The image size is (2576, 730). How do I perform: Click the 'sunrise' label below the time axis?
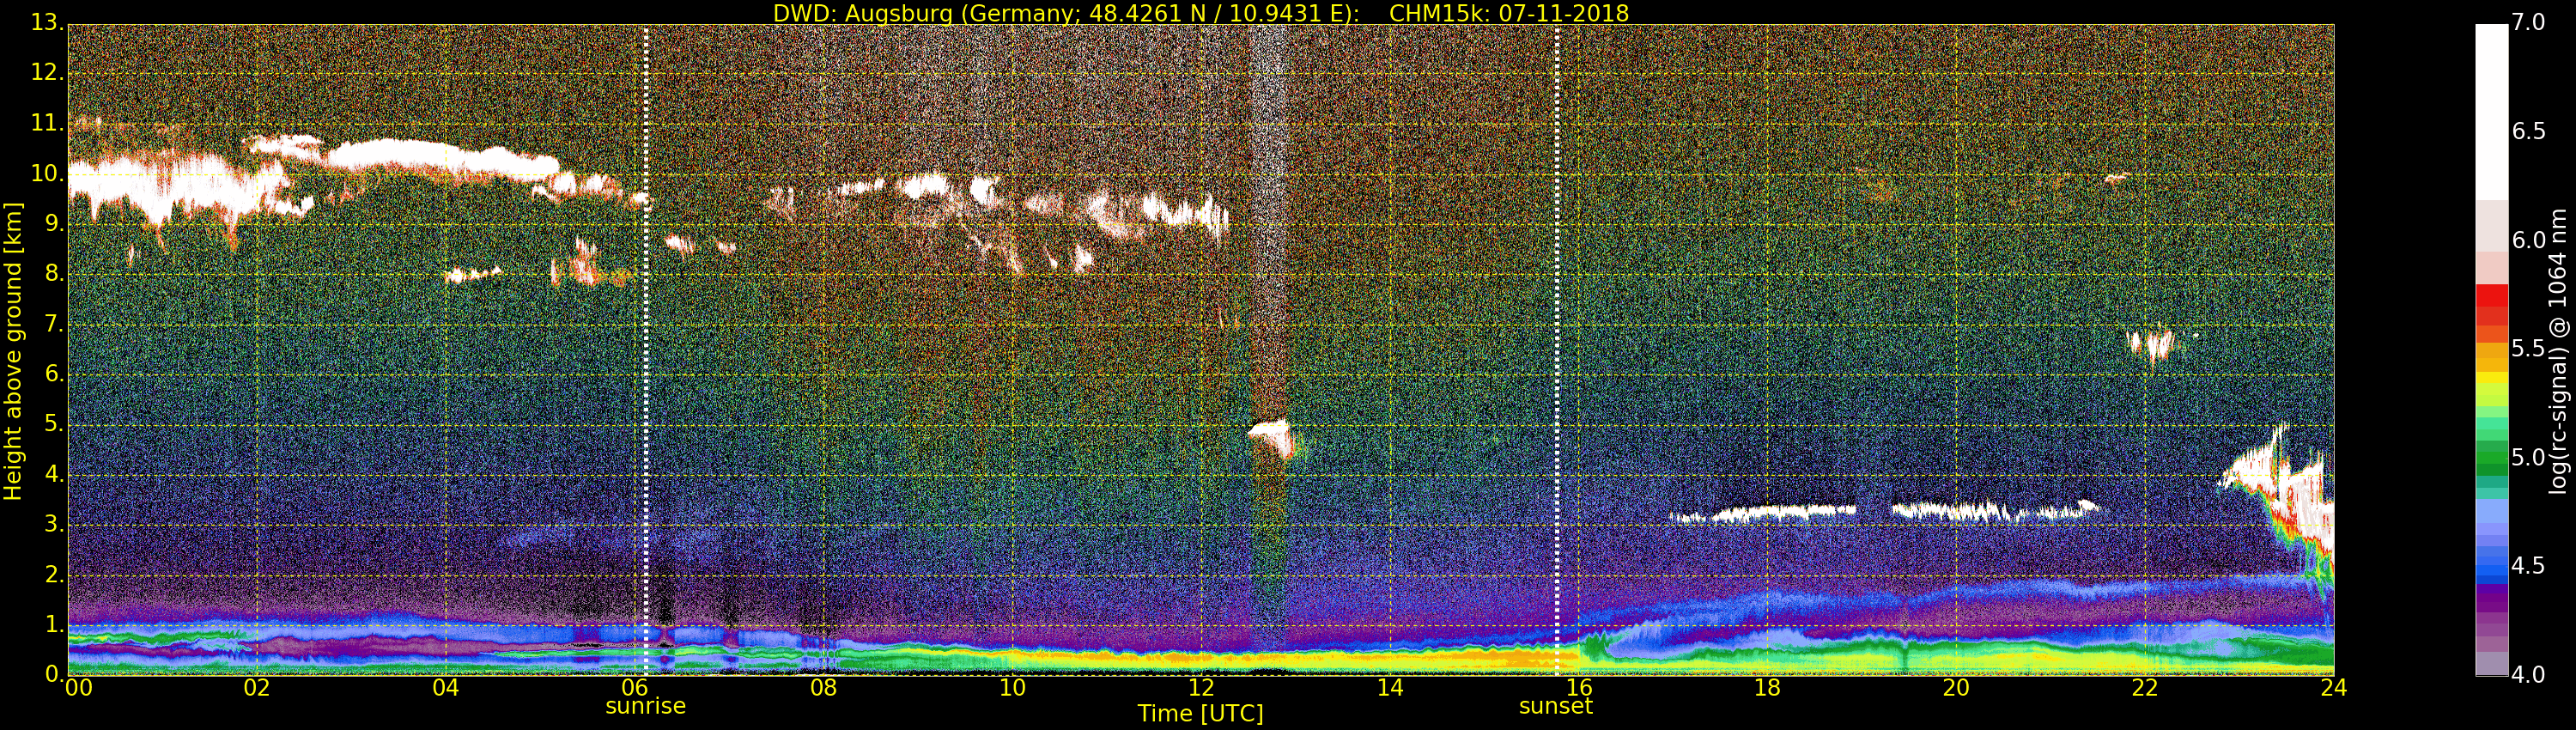(x=646, y=706)
